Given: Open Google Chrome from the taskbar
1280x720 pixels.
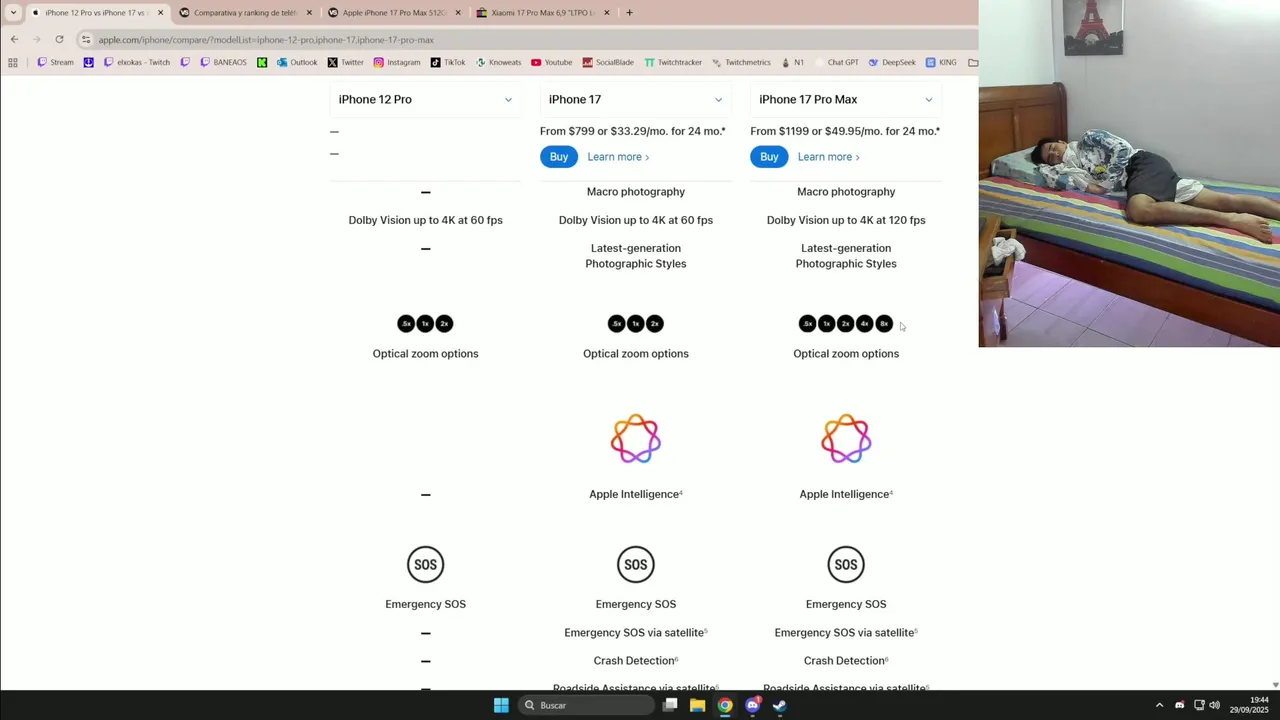Looking at the screenshot, I should pyautogui.click(x=725, y=705).
